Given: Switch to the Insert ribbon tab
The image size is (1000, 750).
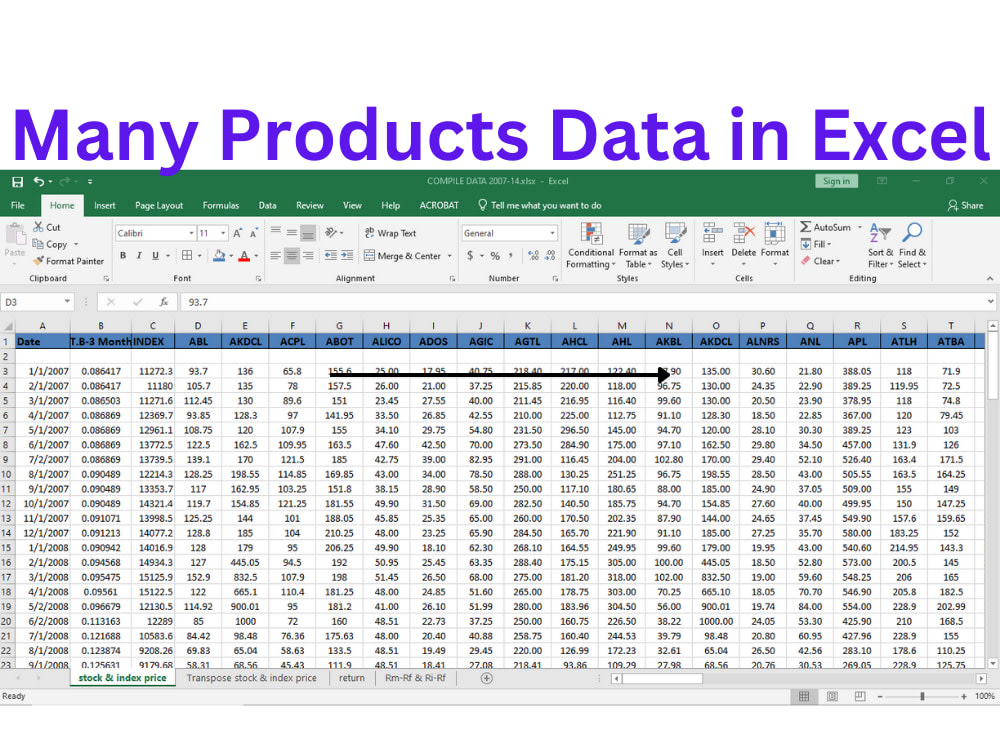Looking at the screenshot, I should (105, 205).
